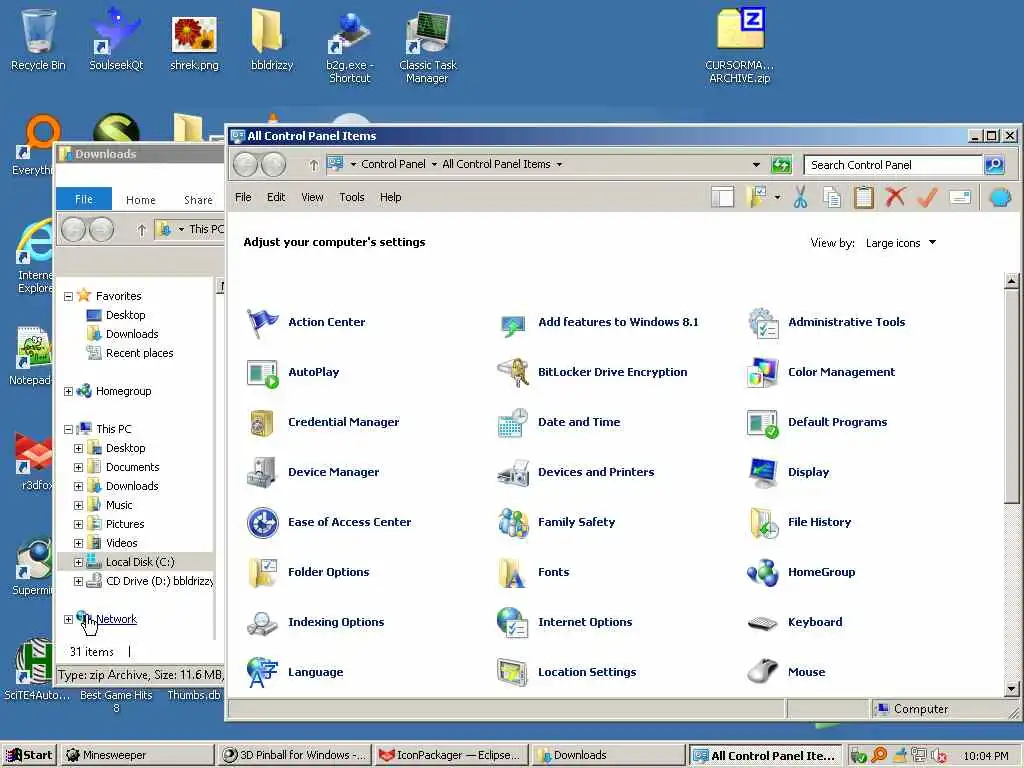Open Ease of Access Center icon

[x=263, y=522]
